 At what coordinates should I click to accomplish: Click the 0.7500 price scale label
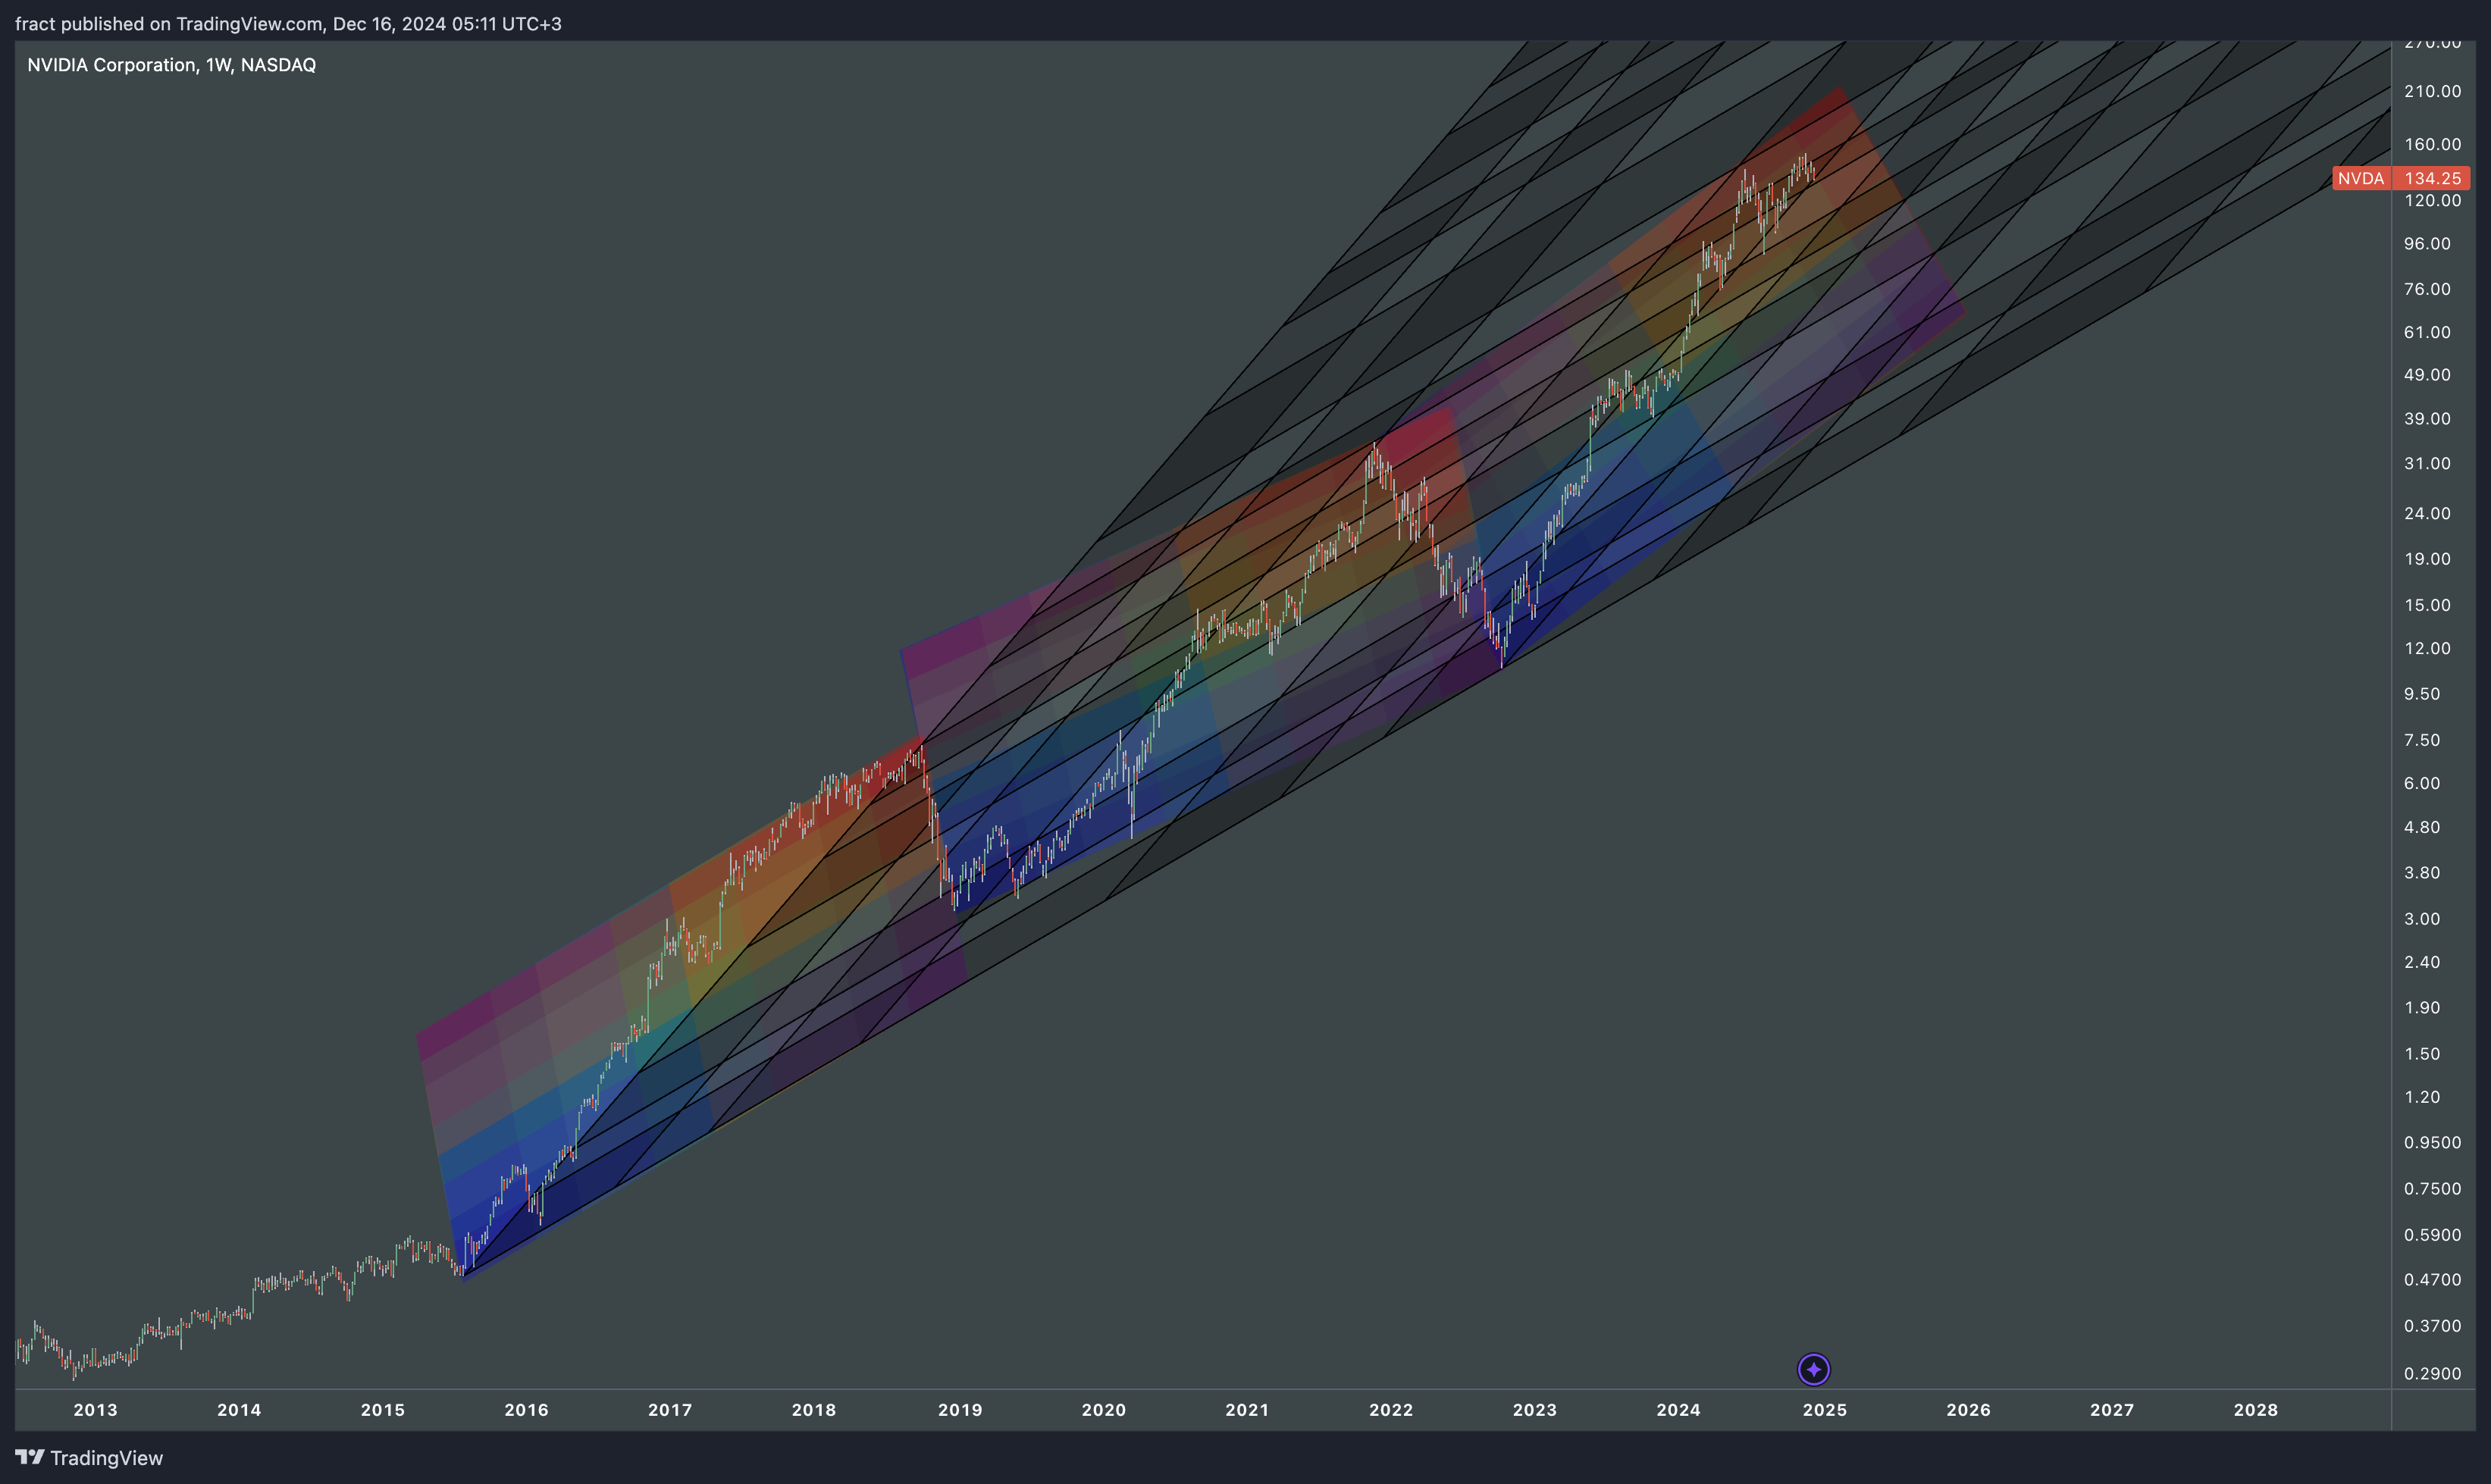(2433, 1189)
